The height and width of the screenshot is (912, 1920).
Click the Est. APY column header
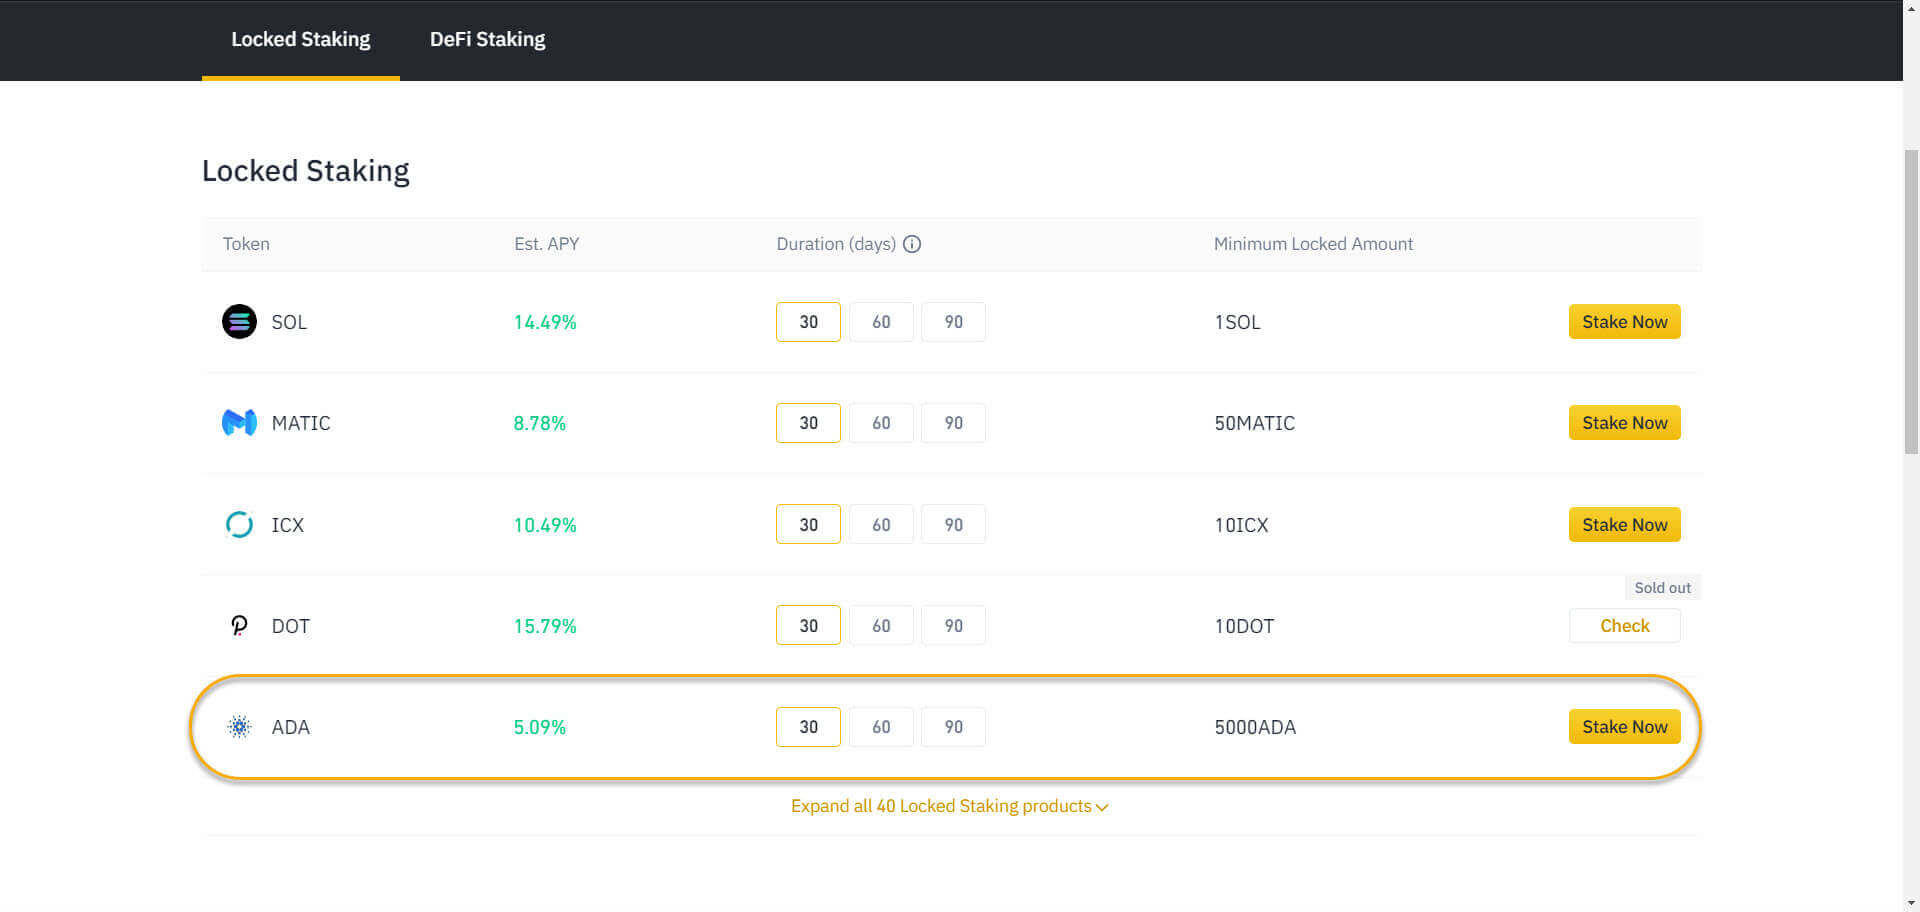(547, 244)
